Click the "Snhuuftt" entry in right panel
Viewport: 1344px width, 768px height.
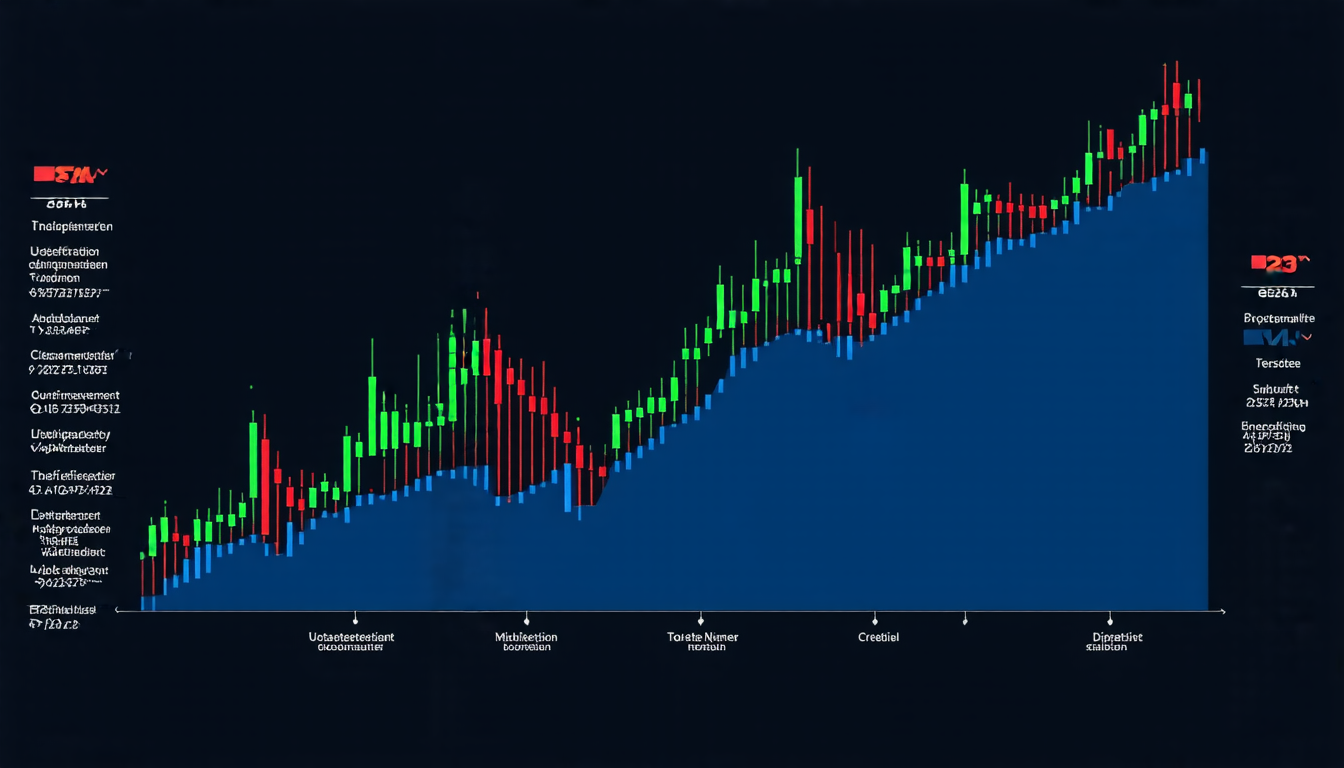tap(1276, 390)
